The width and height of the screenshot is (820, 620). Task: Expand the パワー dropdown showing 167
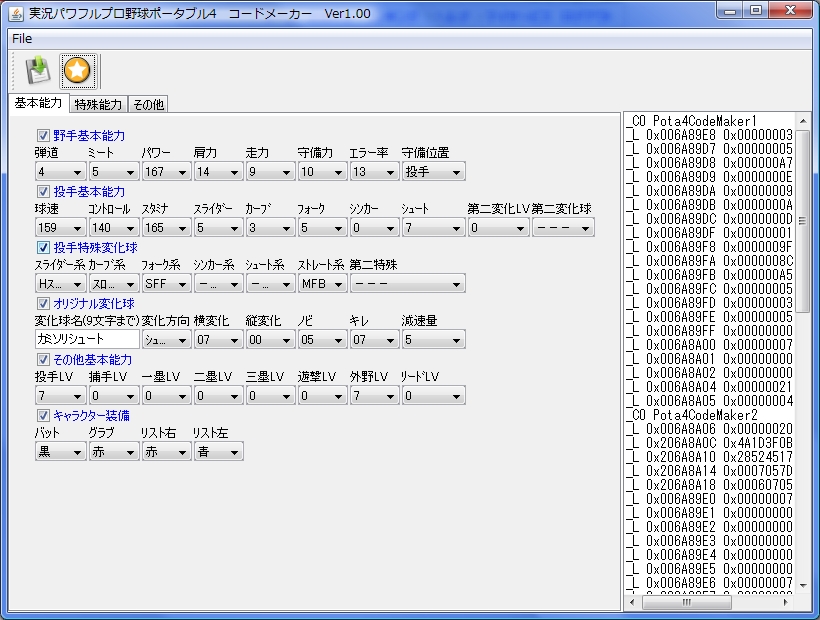point(165,171)
